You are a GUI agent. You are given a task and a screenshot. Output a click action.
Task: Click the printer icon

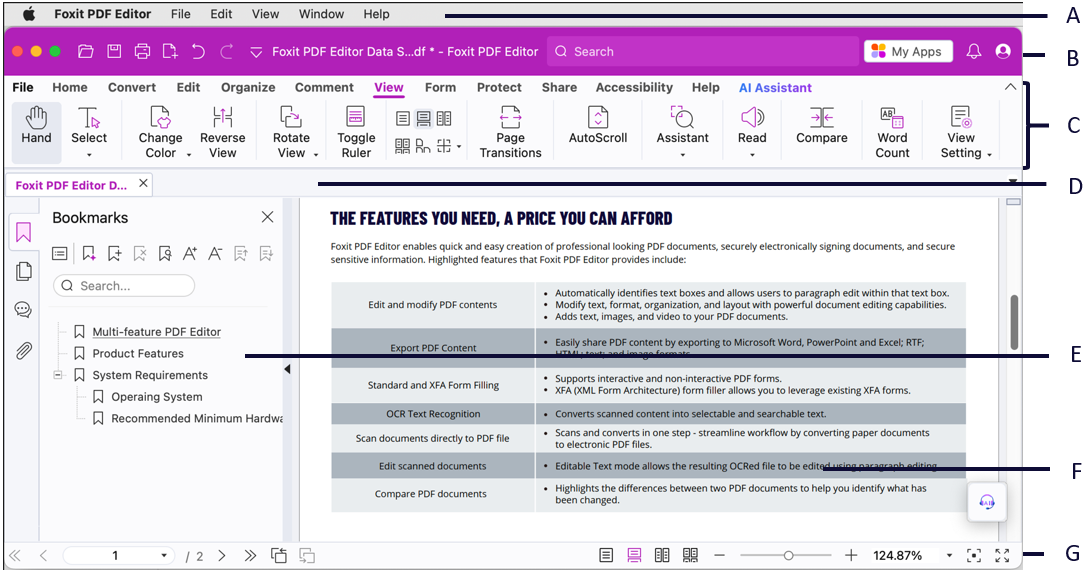143,51
